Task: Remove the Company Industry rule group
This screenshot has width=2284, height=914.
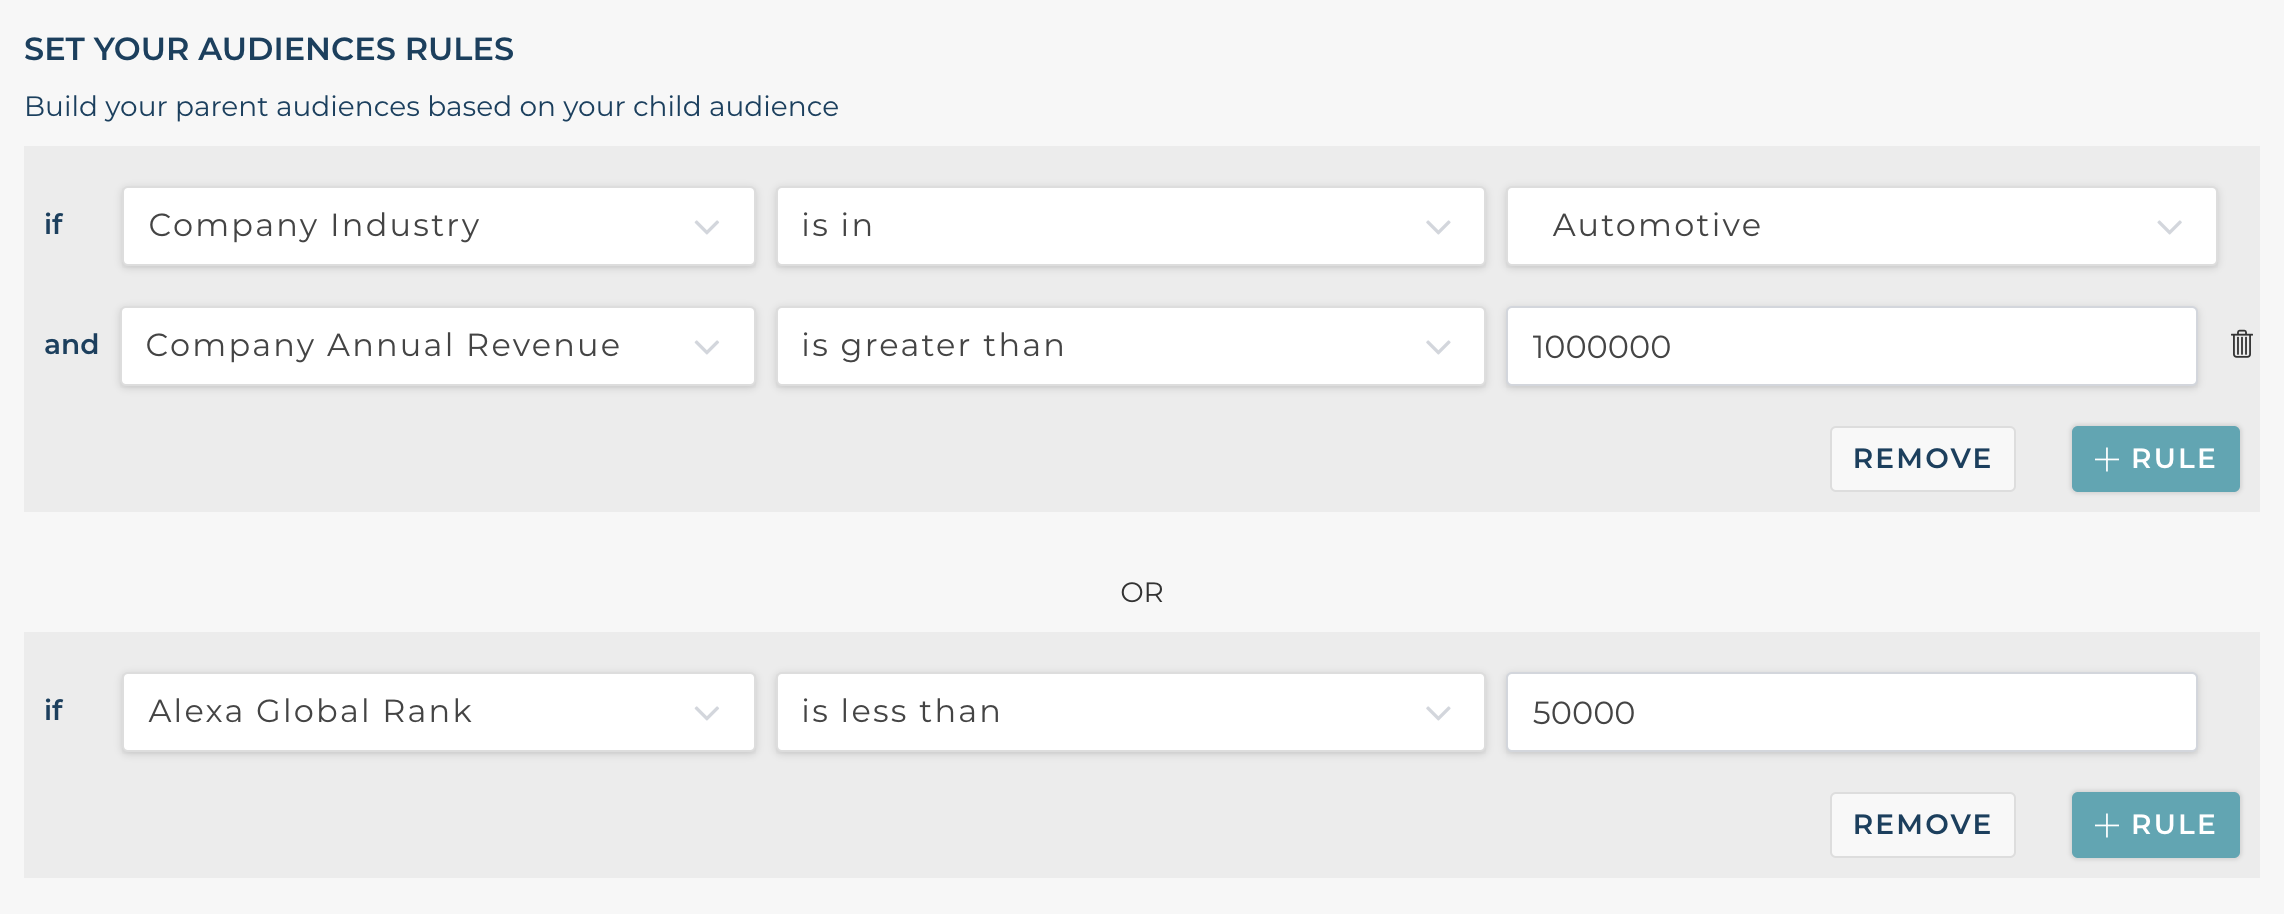Action: pyautogui.click(x=1922, y=459)
